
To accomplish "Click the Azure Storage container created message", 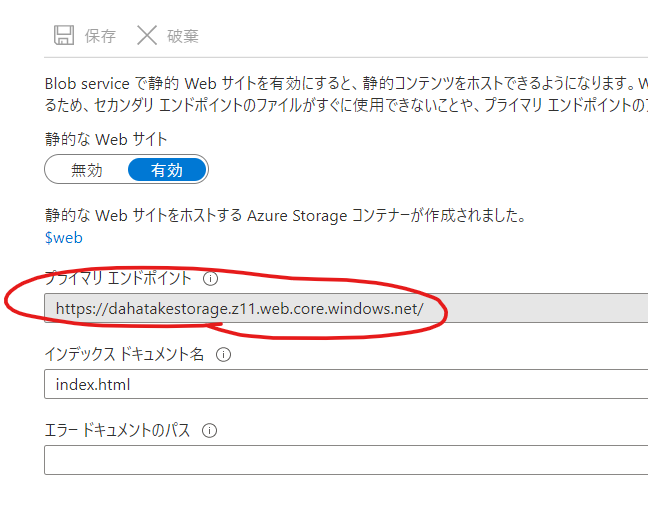I will [x=285, y=215].
